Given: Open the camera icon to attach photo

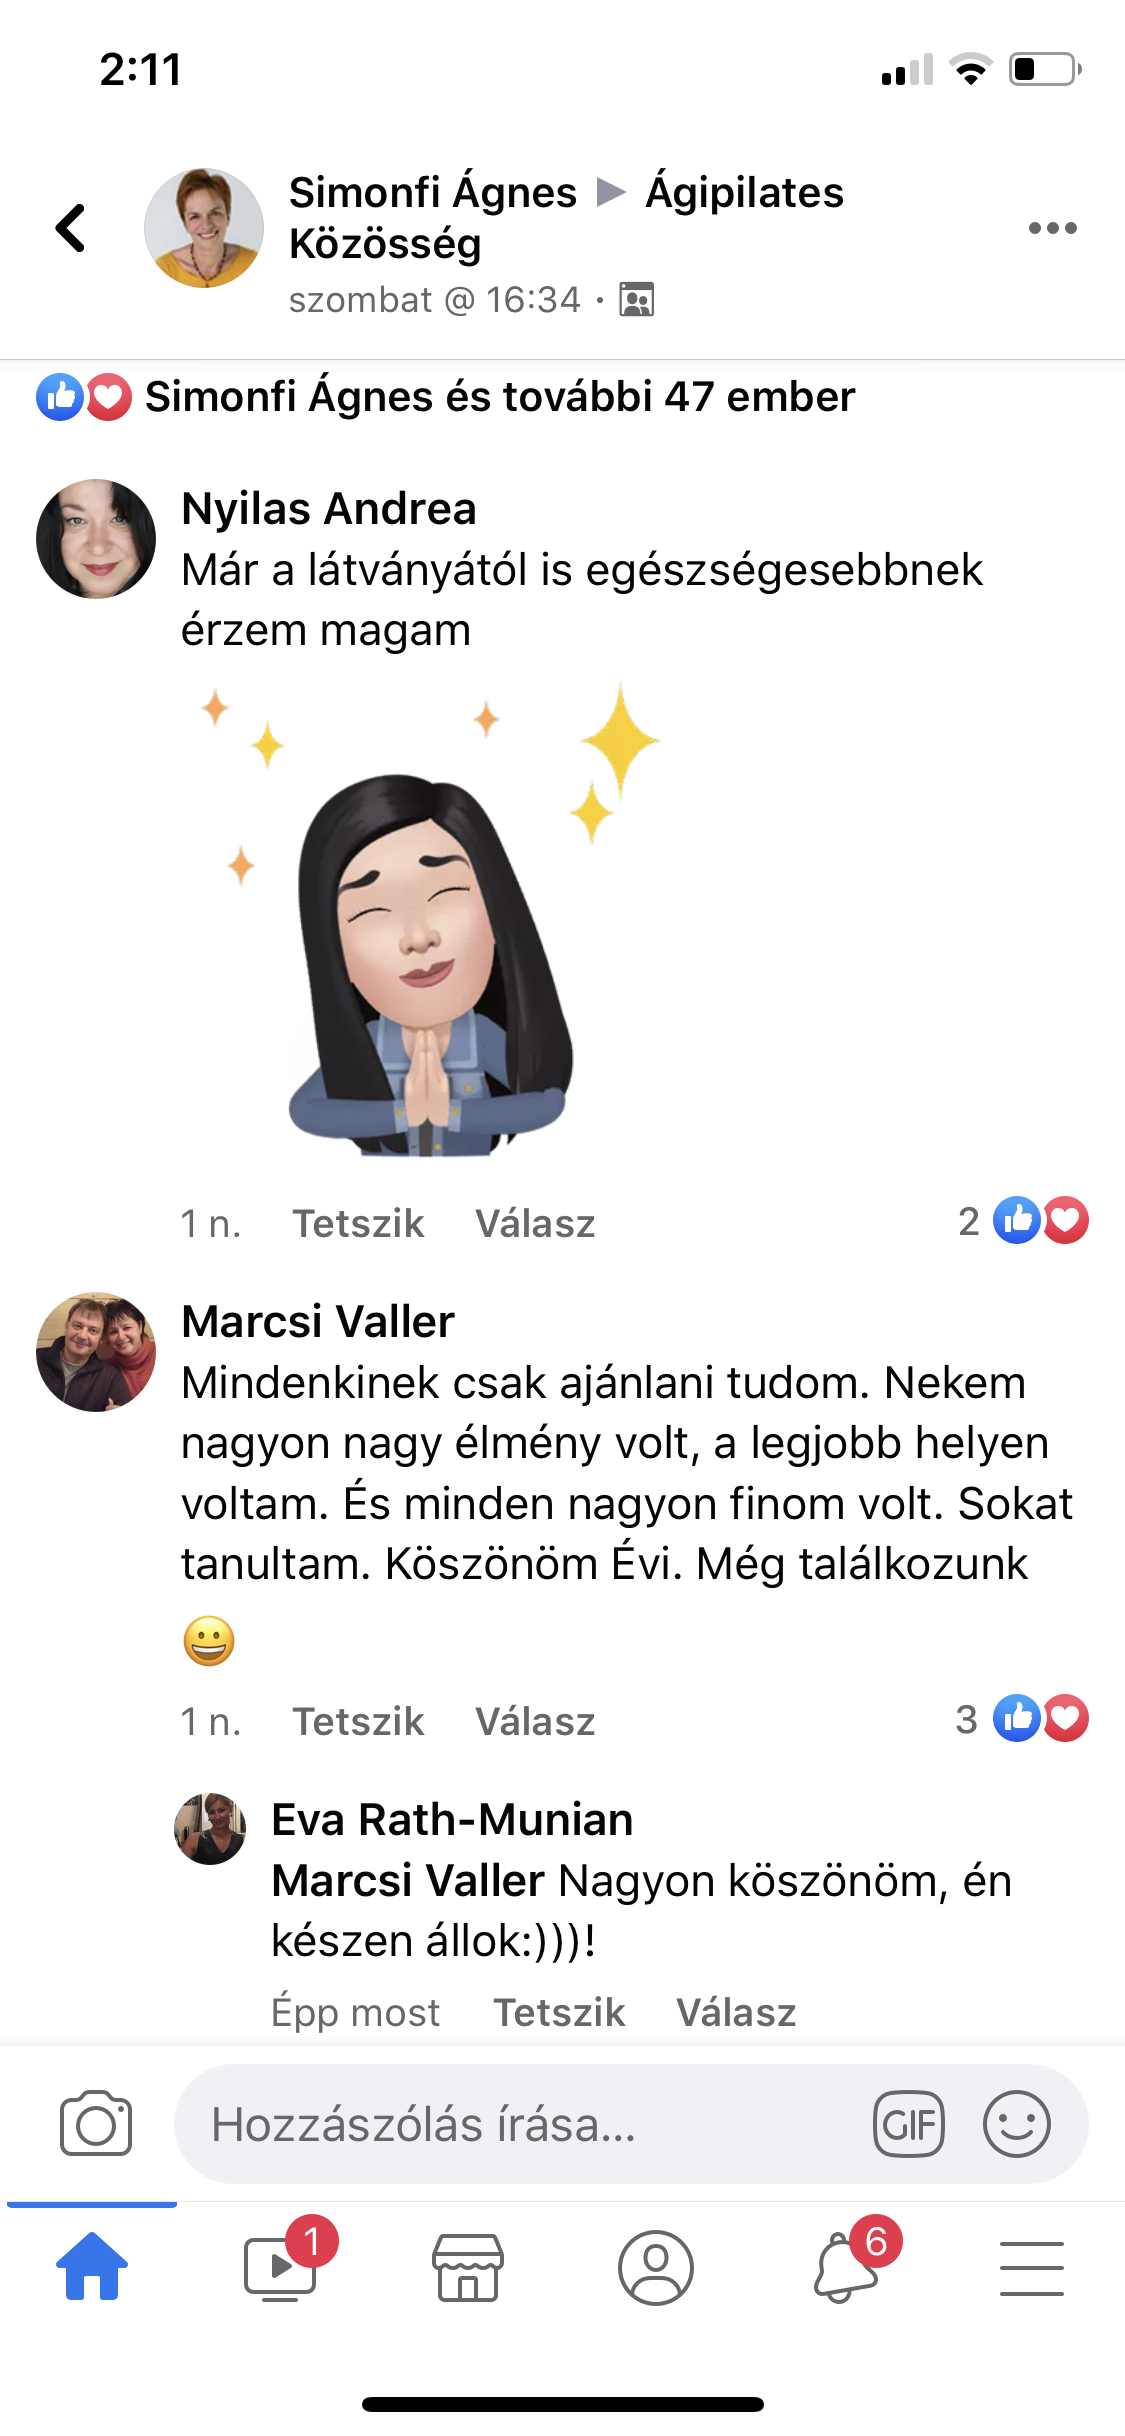Looking at the screenshot, I should coord(96,2123).
